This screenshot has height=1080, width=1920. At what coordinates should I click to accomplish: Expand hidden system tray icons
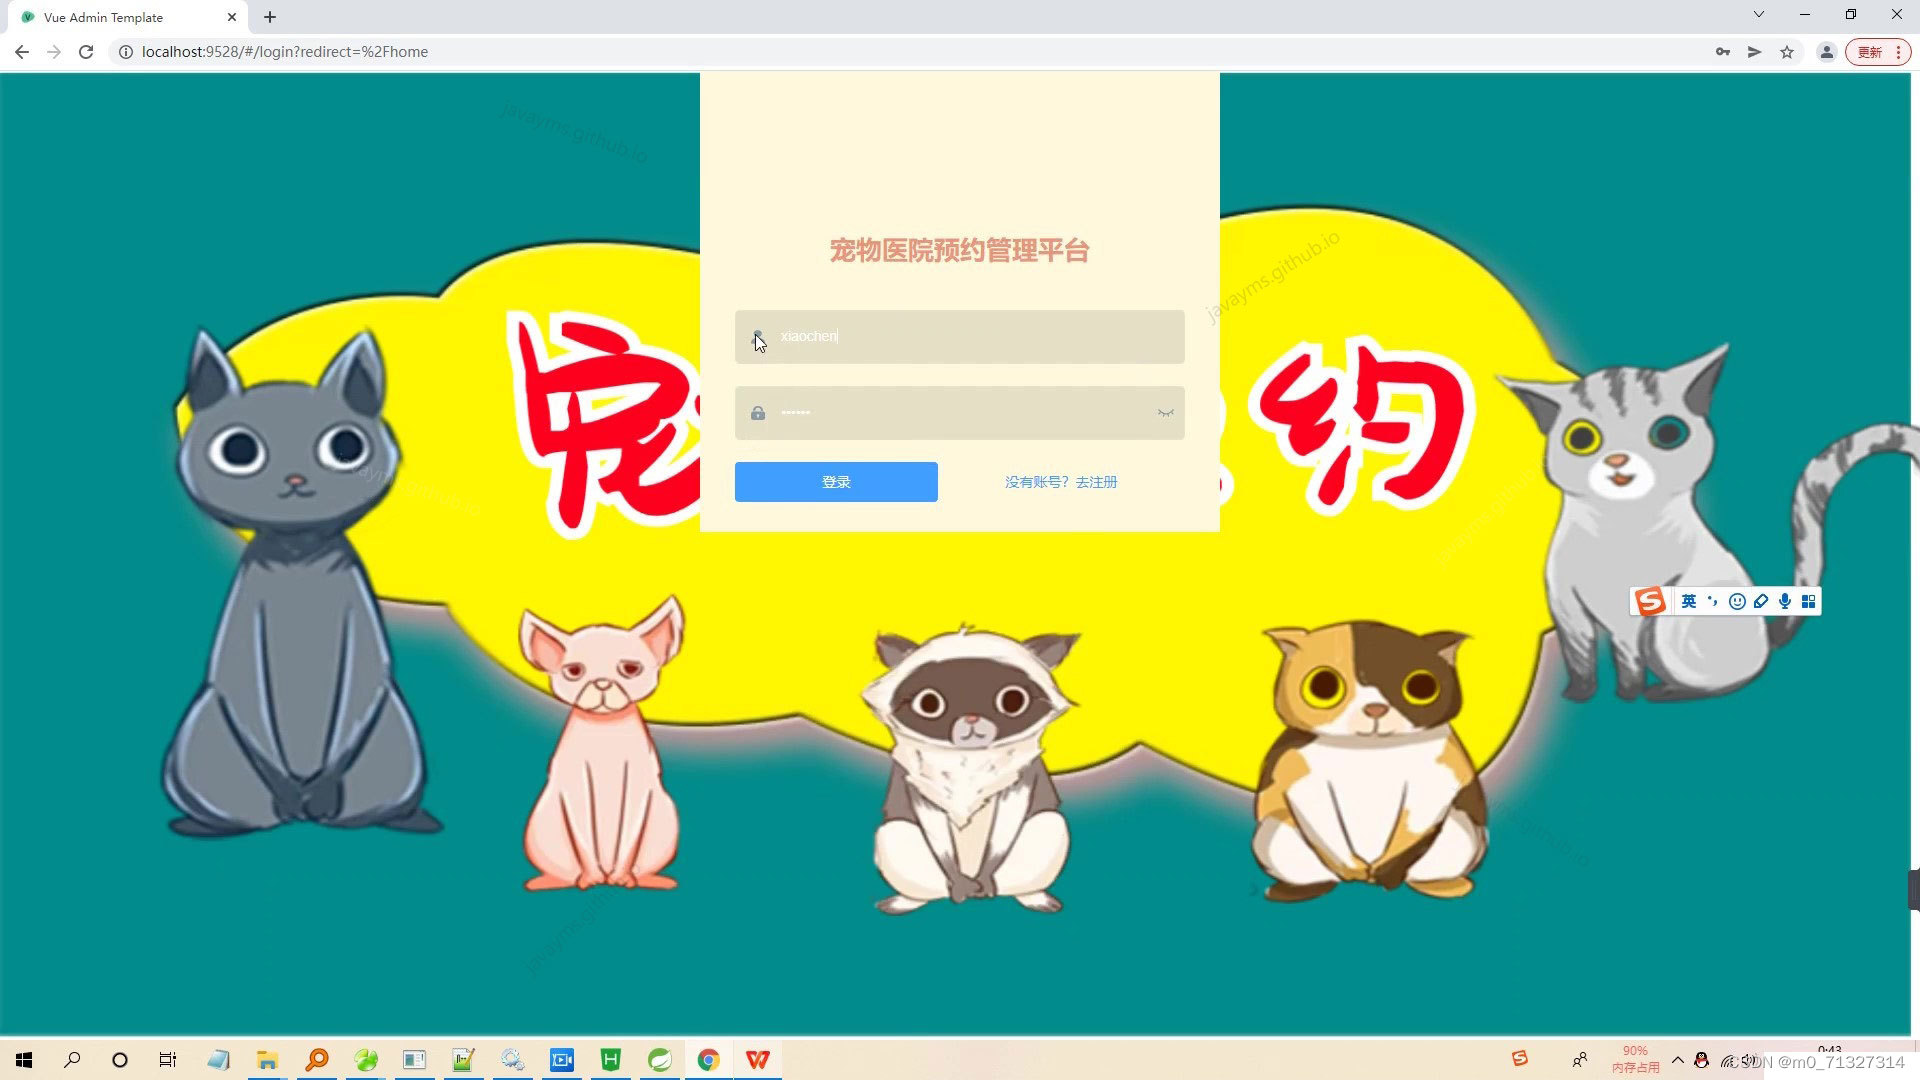click(1677, 1060)
